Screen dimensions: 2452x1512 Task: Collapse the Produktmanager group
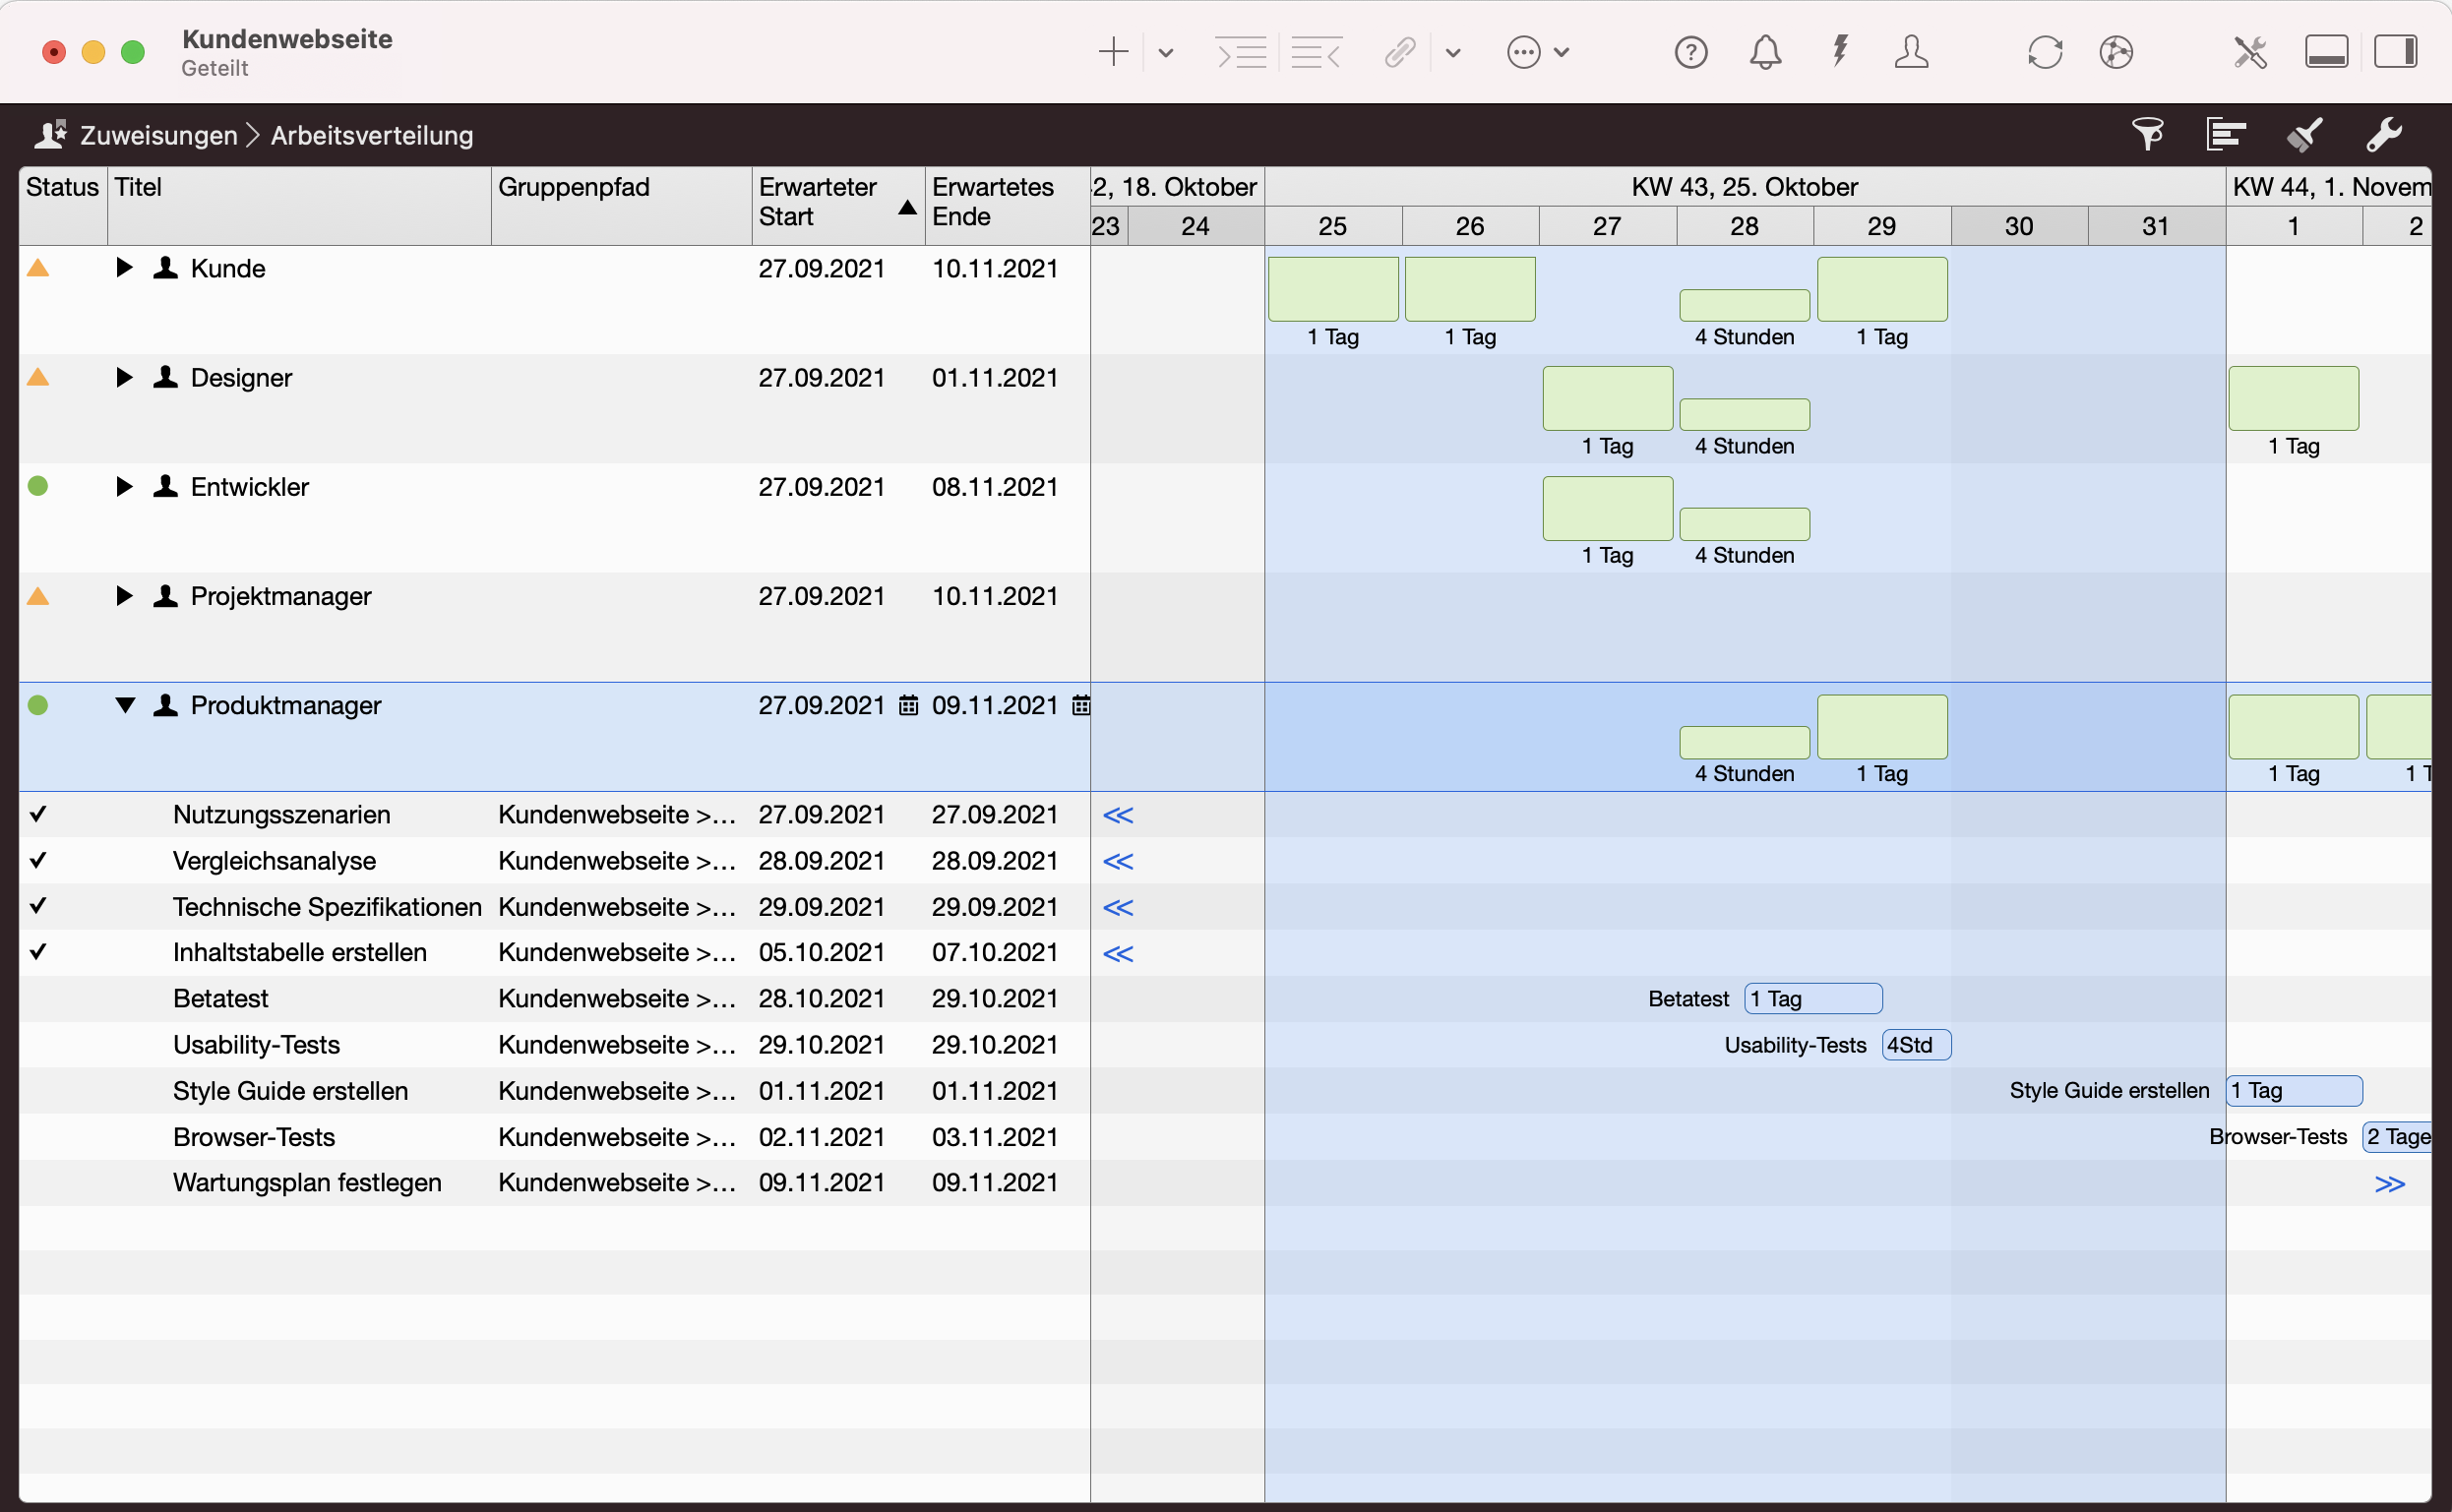click(x=125, y=705)
